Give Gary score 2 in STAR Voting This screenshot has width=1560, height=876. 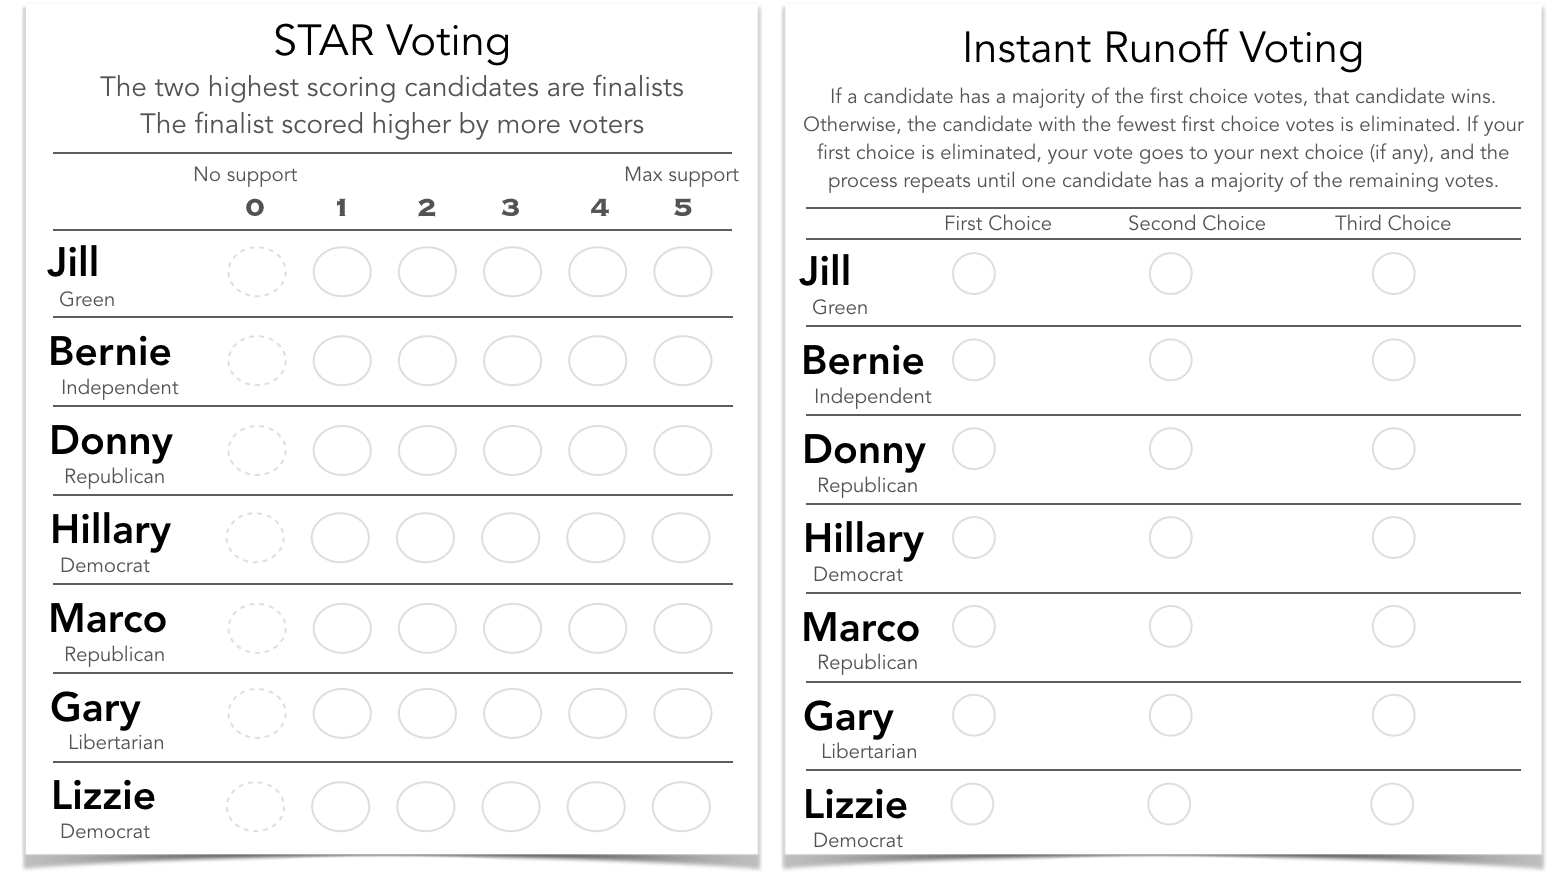(x=427, y=715)
